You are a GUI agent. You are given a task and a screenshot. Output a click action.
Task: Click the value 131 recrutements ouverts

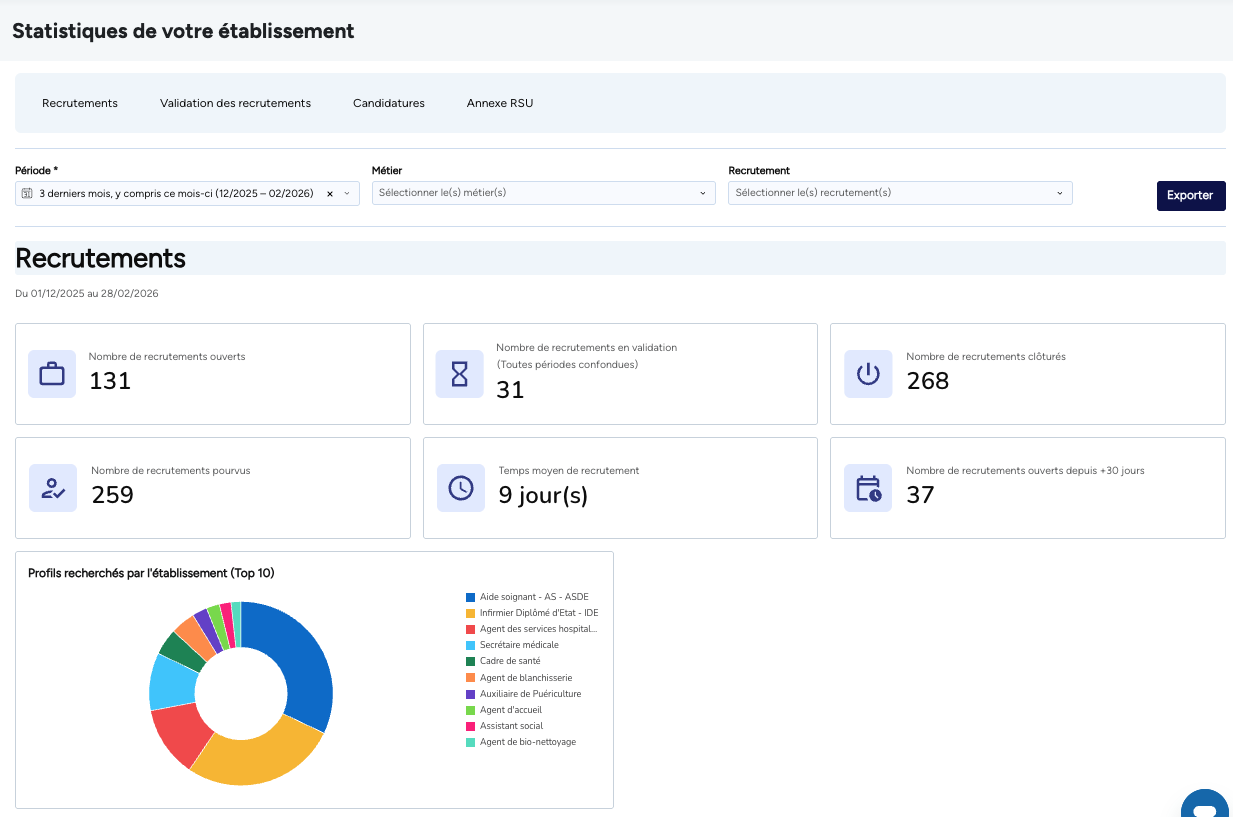tap(110, 381)
